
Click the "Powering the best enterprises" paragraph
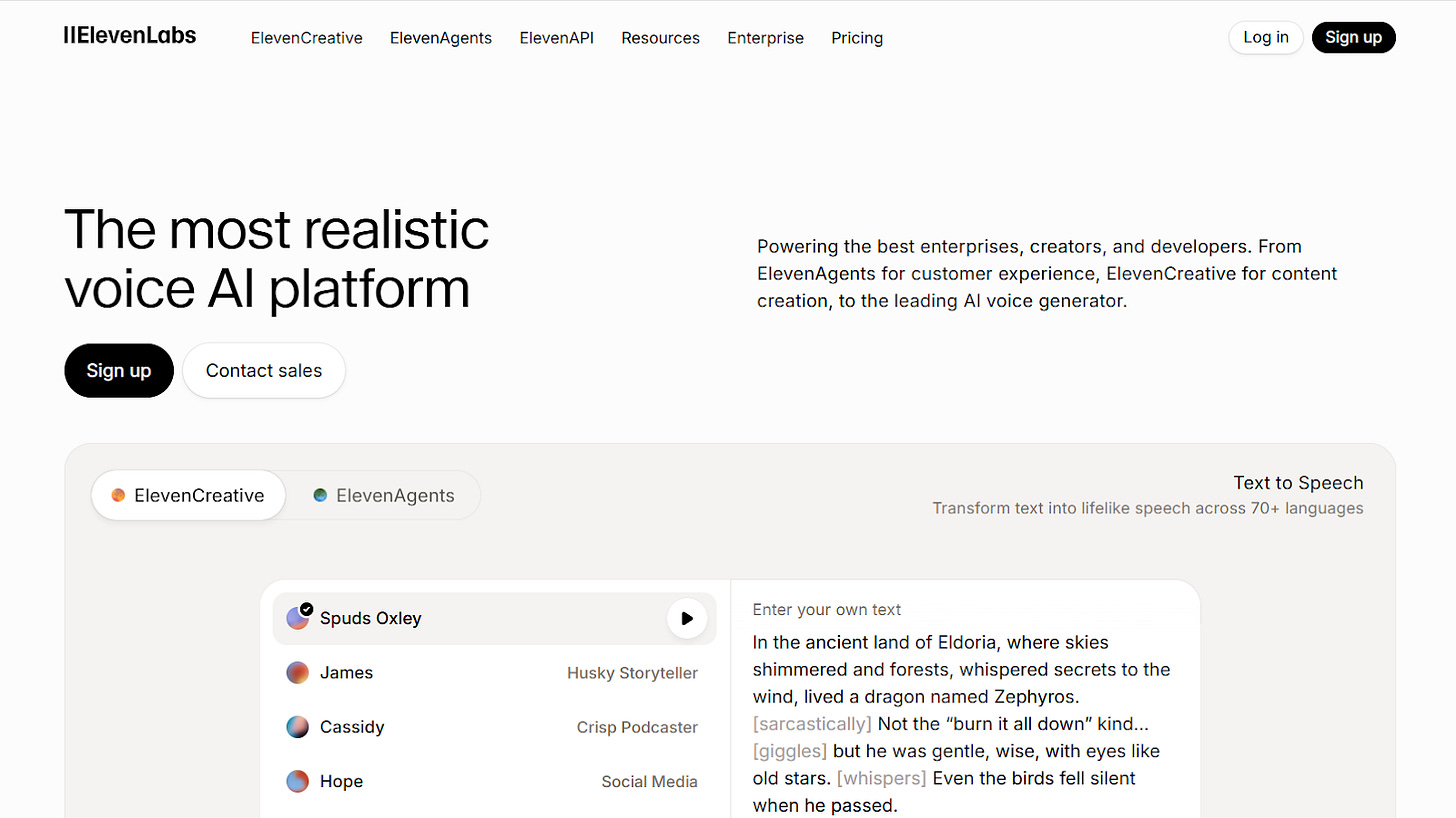coord(1047,273)
